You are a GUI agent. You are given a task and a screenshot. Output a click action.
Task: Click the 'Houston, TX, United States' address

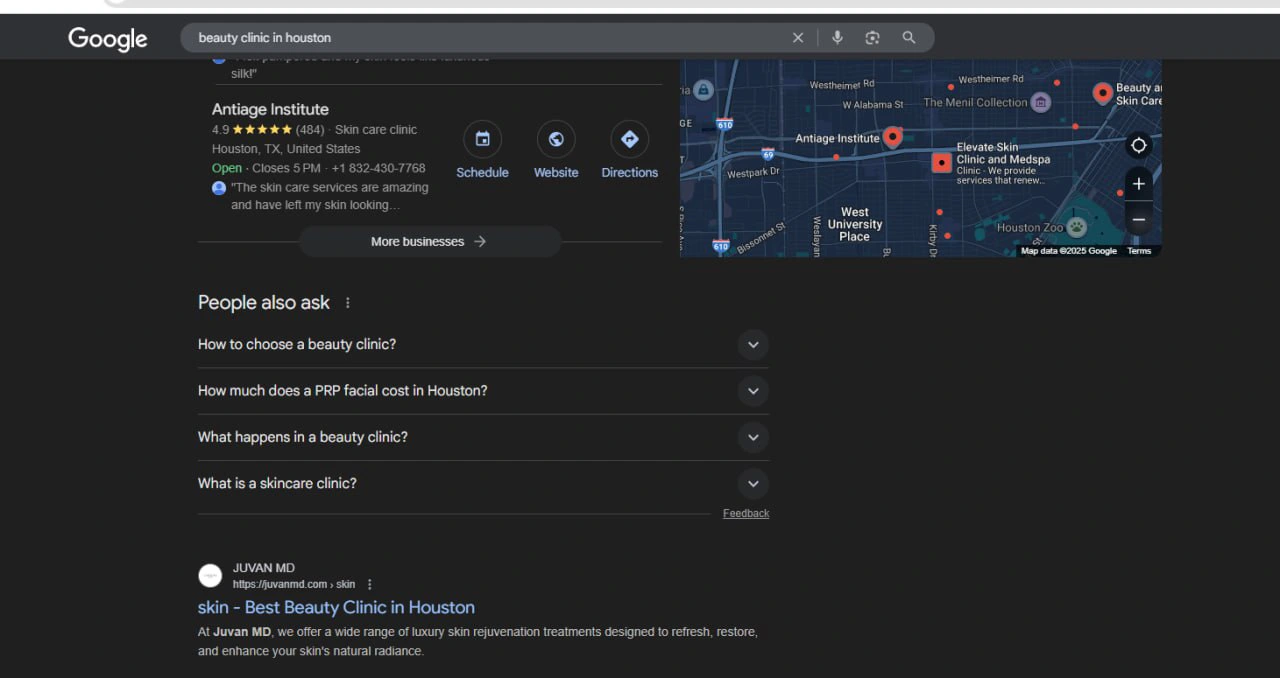point(286,149)
